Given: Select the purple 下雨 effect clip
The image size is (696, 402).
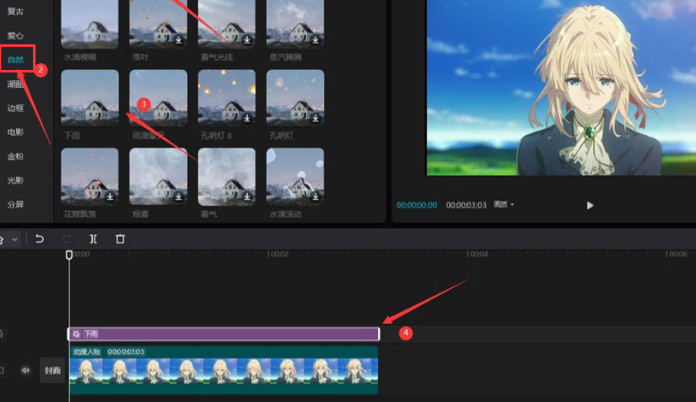Looking at the screenshot, I should 223,334.
